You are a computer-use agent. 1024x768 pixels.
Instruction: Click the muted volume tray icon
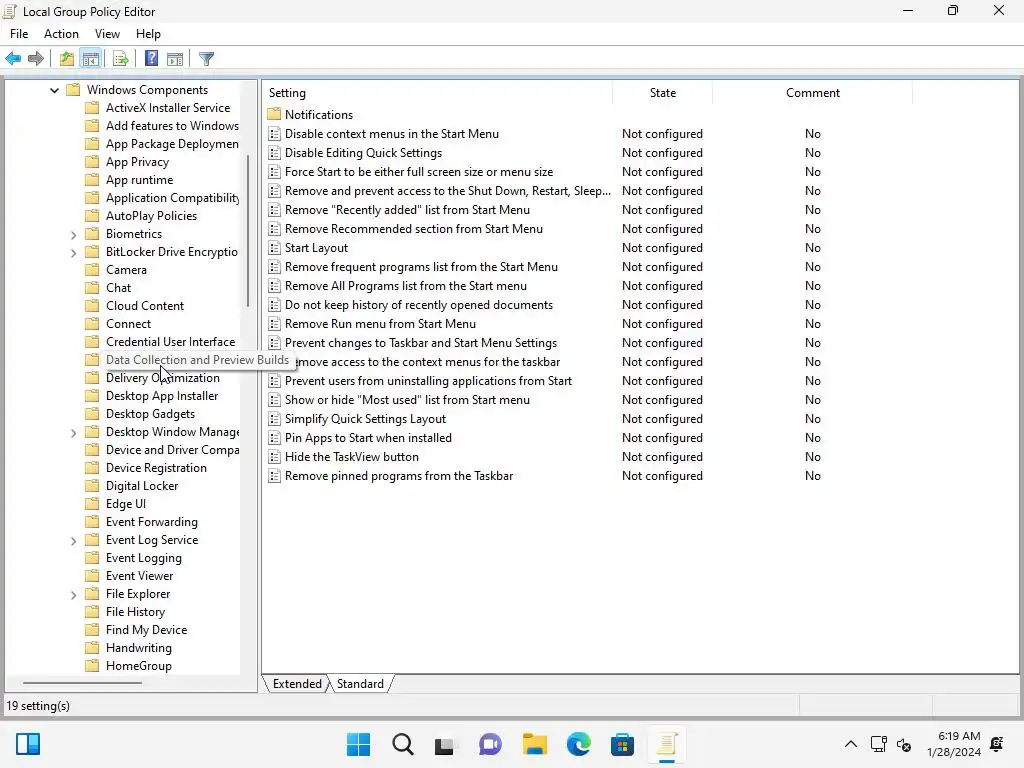(x=904, y=744)
